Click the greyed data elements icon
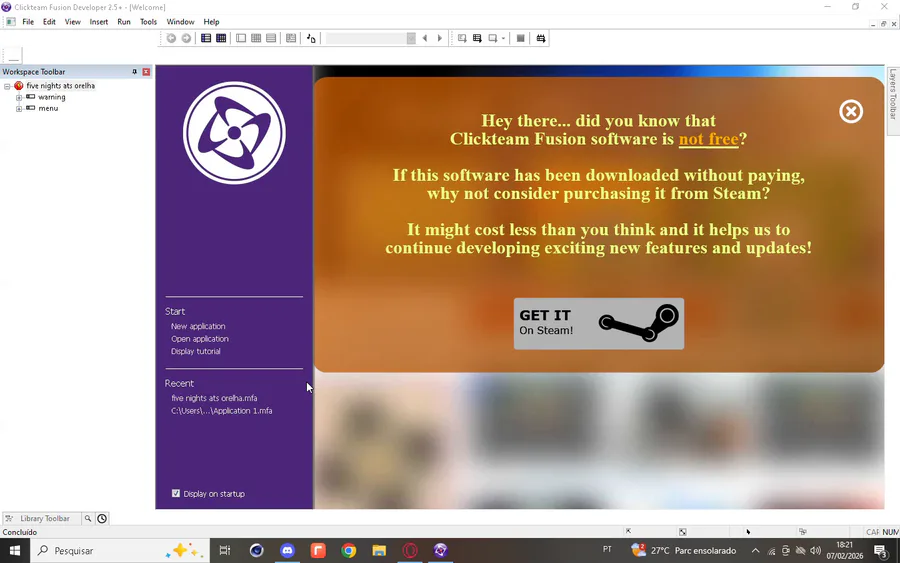 [291, 38]
